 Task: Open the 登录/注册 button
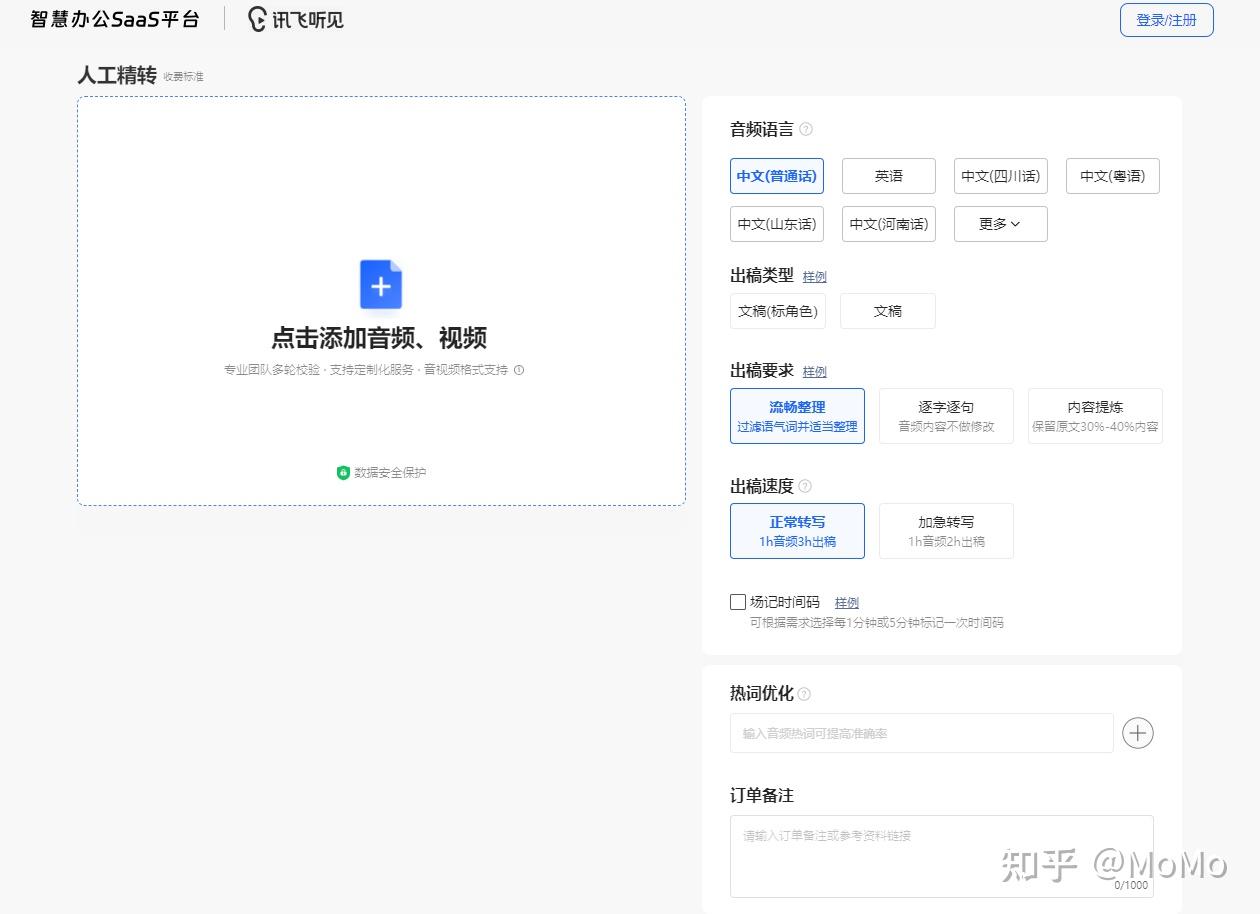1167,20
